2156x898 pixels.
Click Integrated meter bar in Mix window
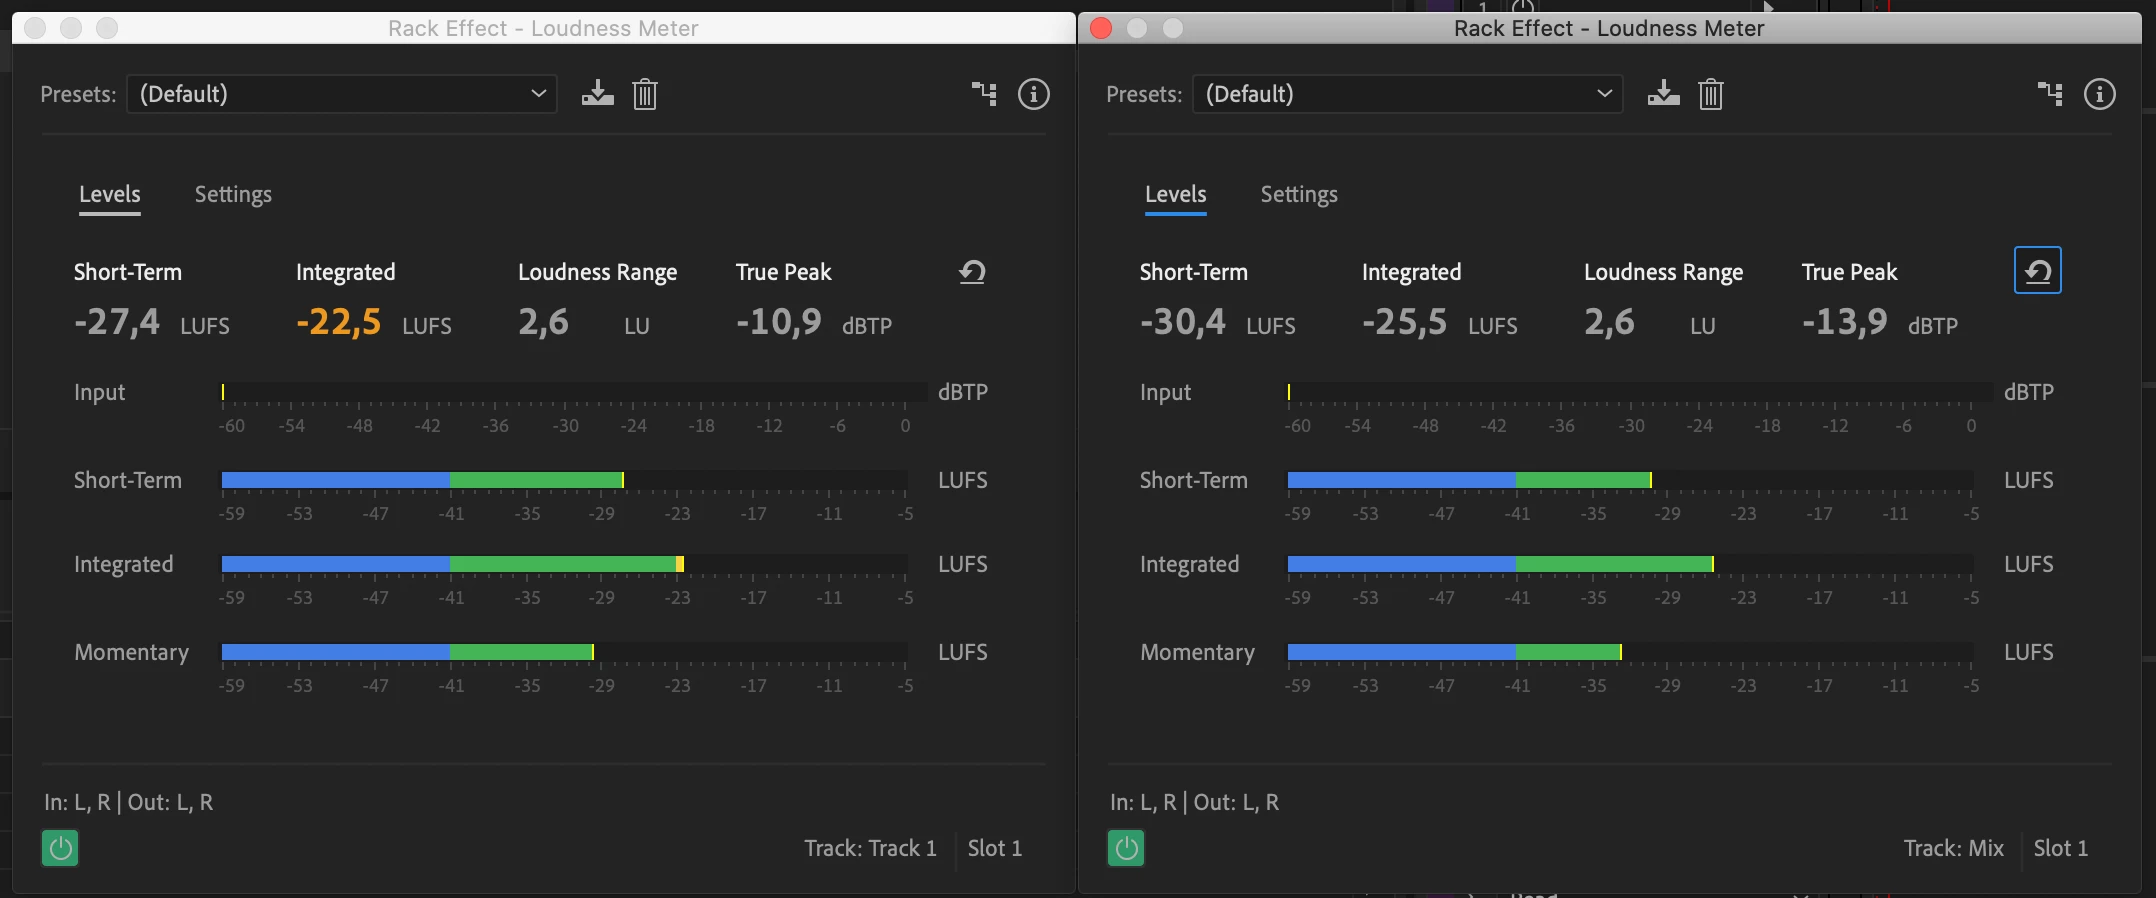point(1631,564)
